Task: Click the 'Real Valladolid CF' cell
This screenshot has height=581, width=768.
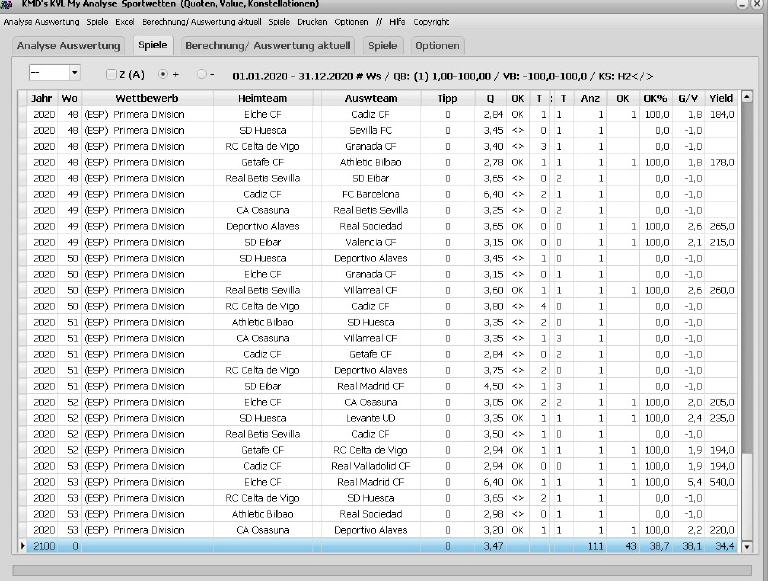Action: pyautogui.click(x=371, y=466)
